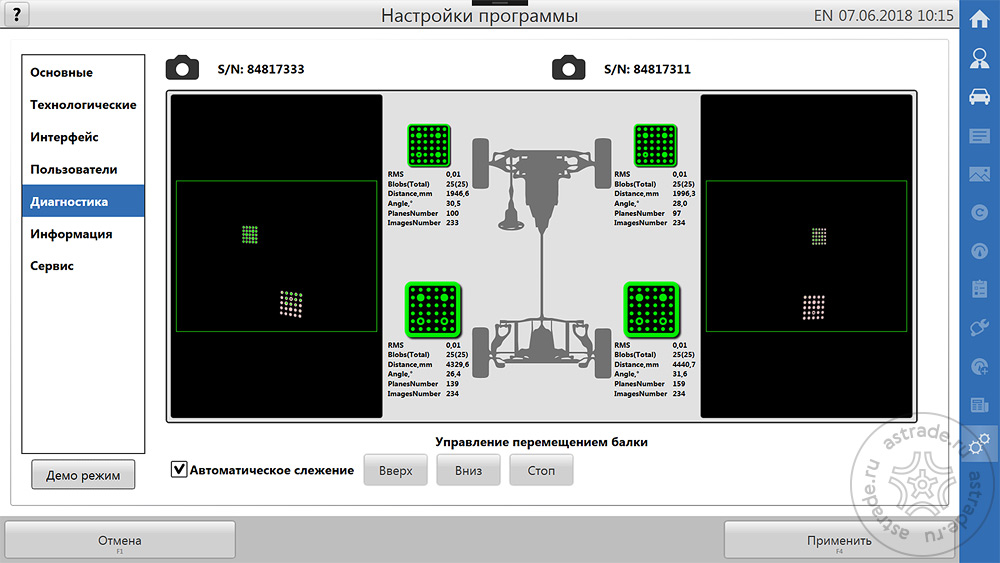Click ImagesNumber value 233

(452, 223)
